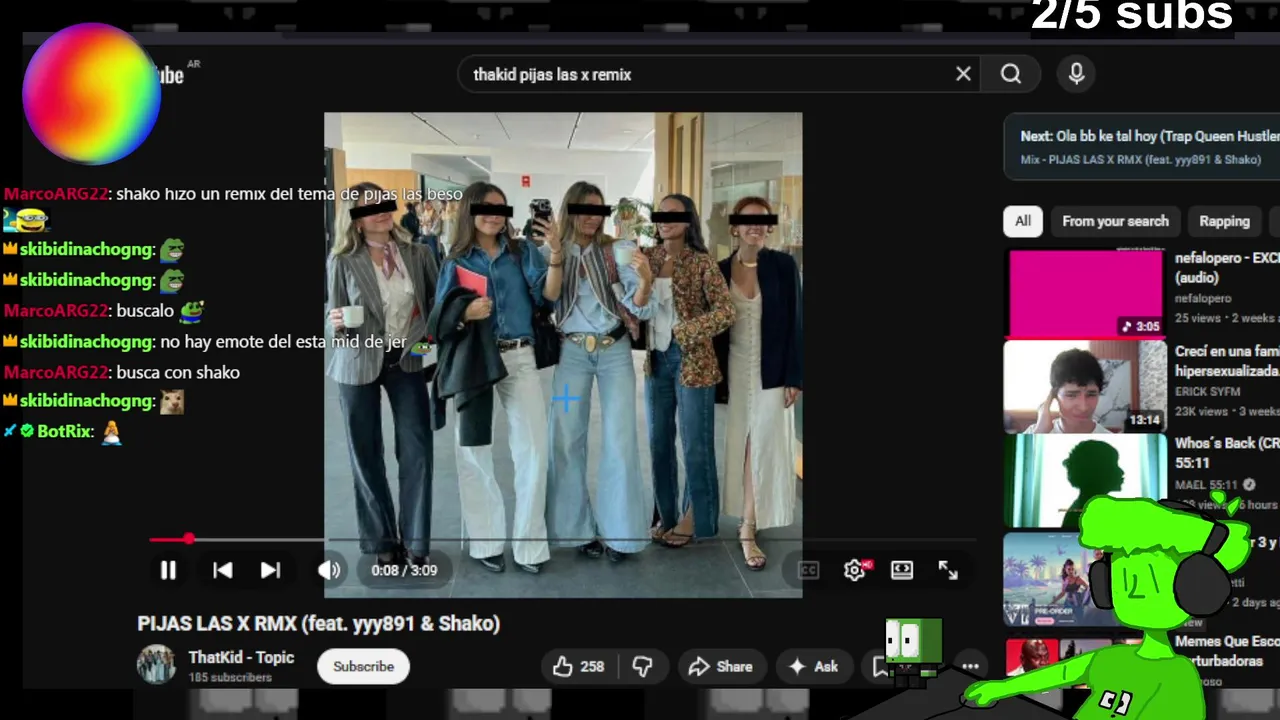Screen dimensions: 1280x720
Task: Start voice search with microphone
Action: click(1076, 74)
